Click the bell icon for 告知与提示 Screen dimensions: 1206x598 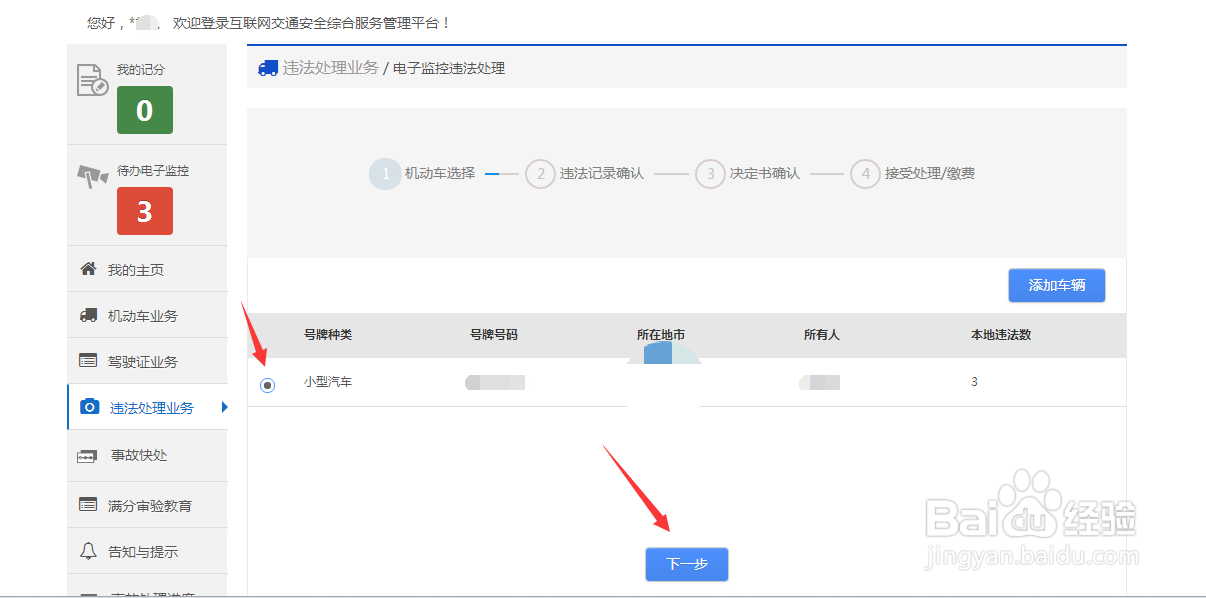88,551
